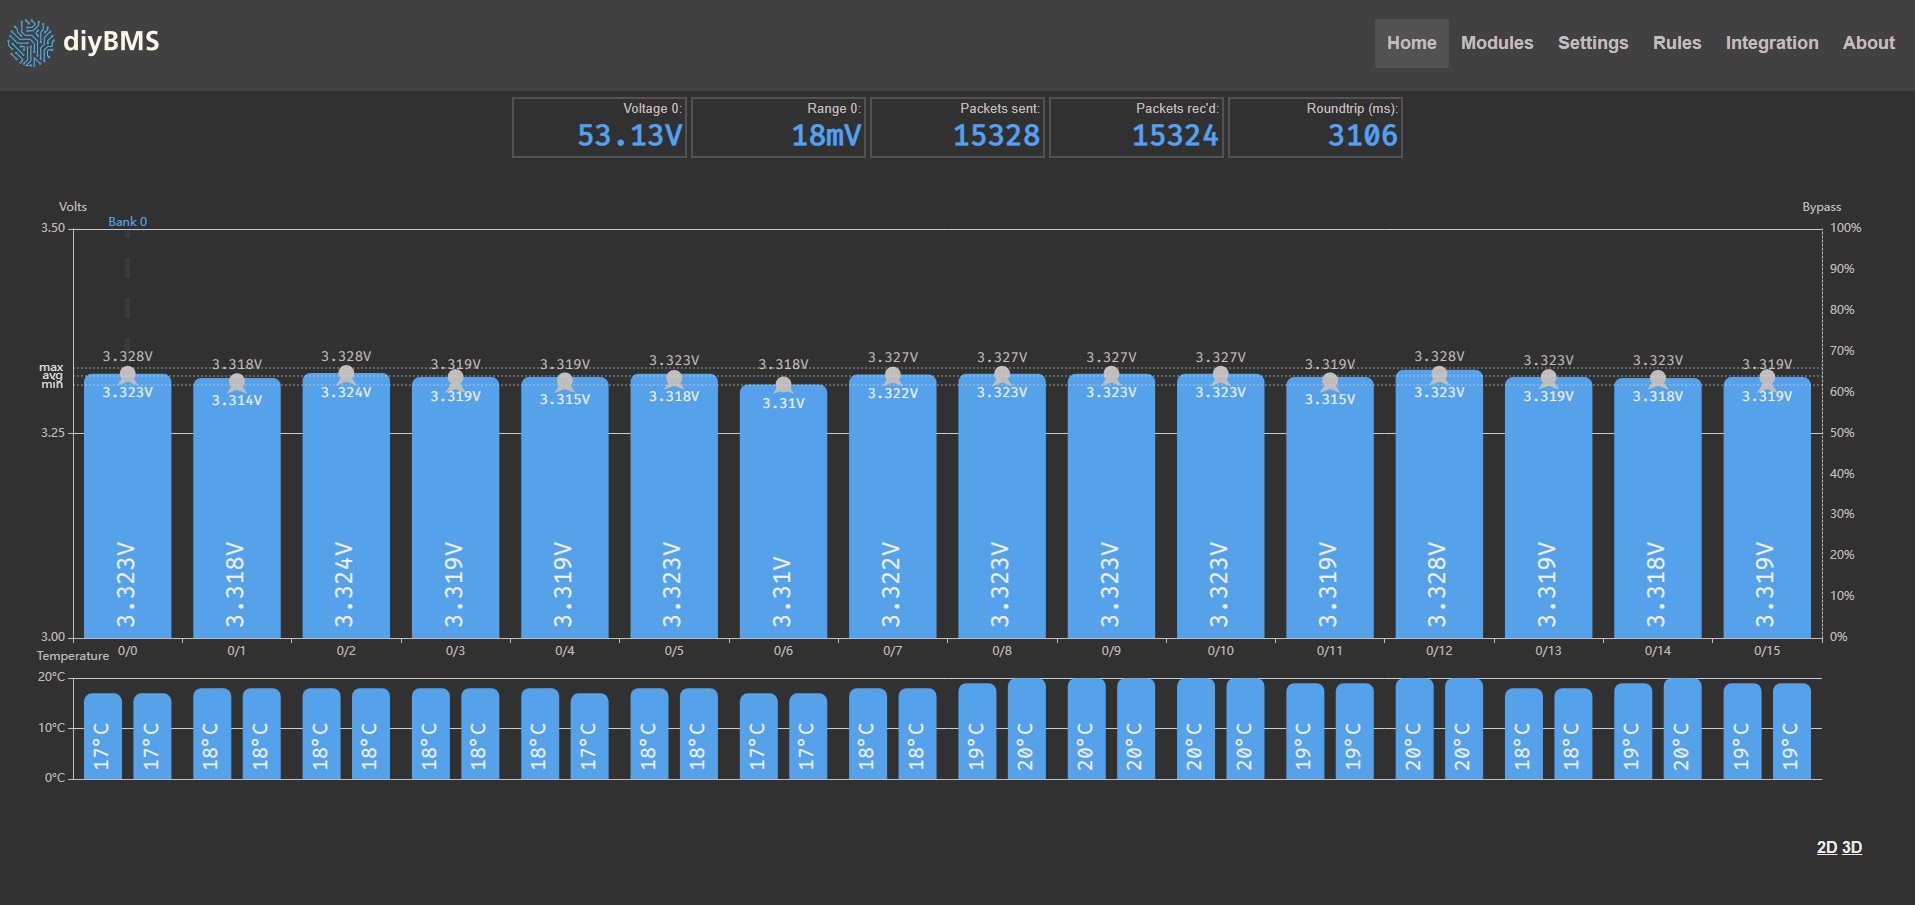The width and height of the screenshot is (1915, 905).
Task: Click the diyBMS title text
Action: 111,41
